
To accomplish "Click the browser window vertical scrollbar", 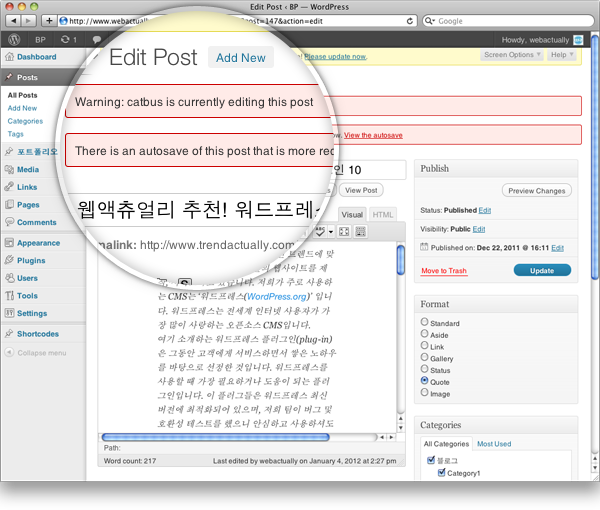I will pos(595,157).
